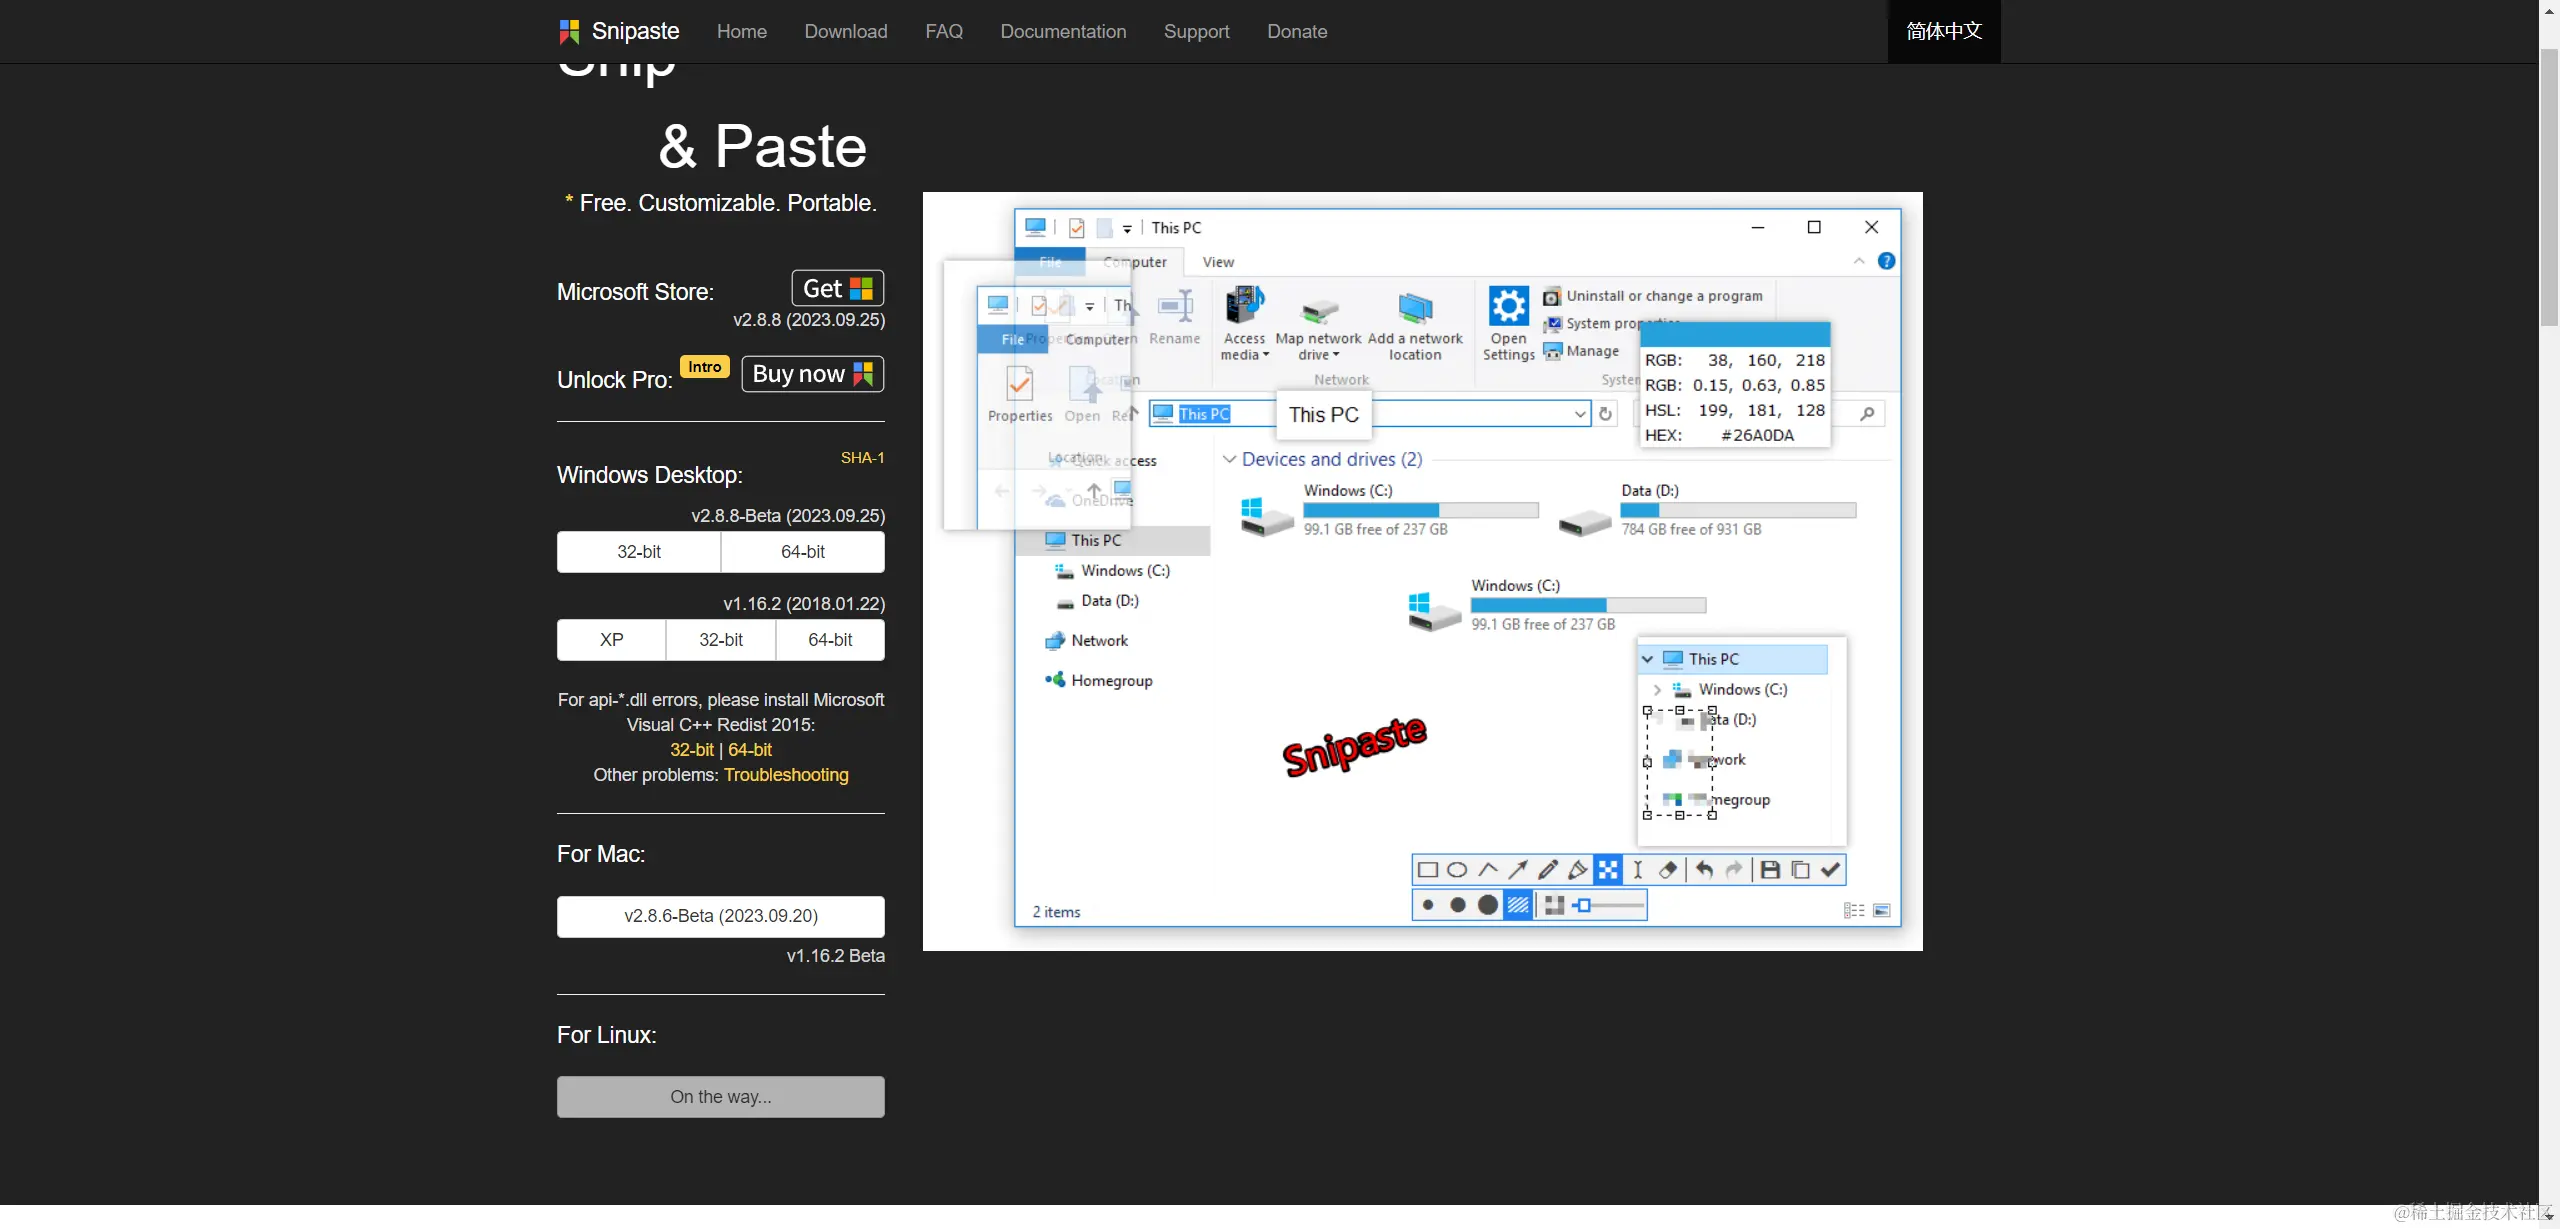Select the marker pen tool icon
The image size is (2560, 1229).
[1578, 870]
